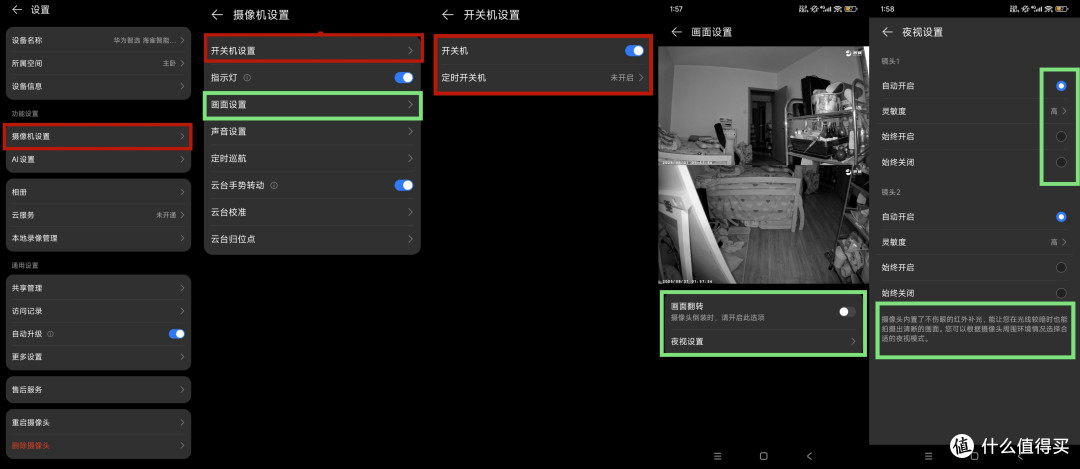Tap the red 删除摄像头 option

pyautogui.click(x=98, y=446)
